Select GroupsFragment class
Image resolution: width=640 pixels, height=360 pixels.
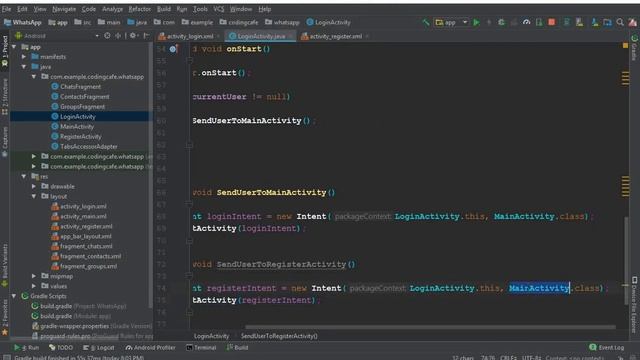point(82,107)
